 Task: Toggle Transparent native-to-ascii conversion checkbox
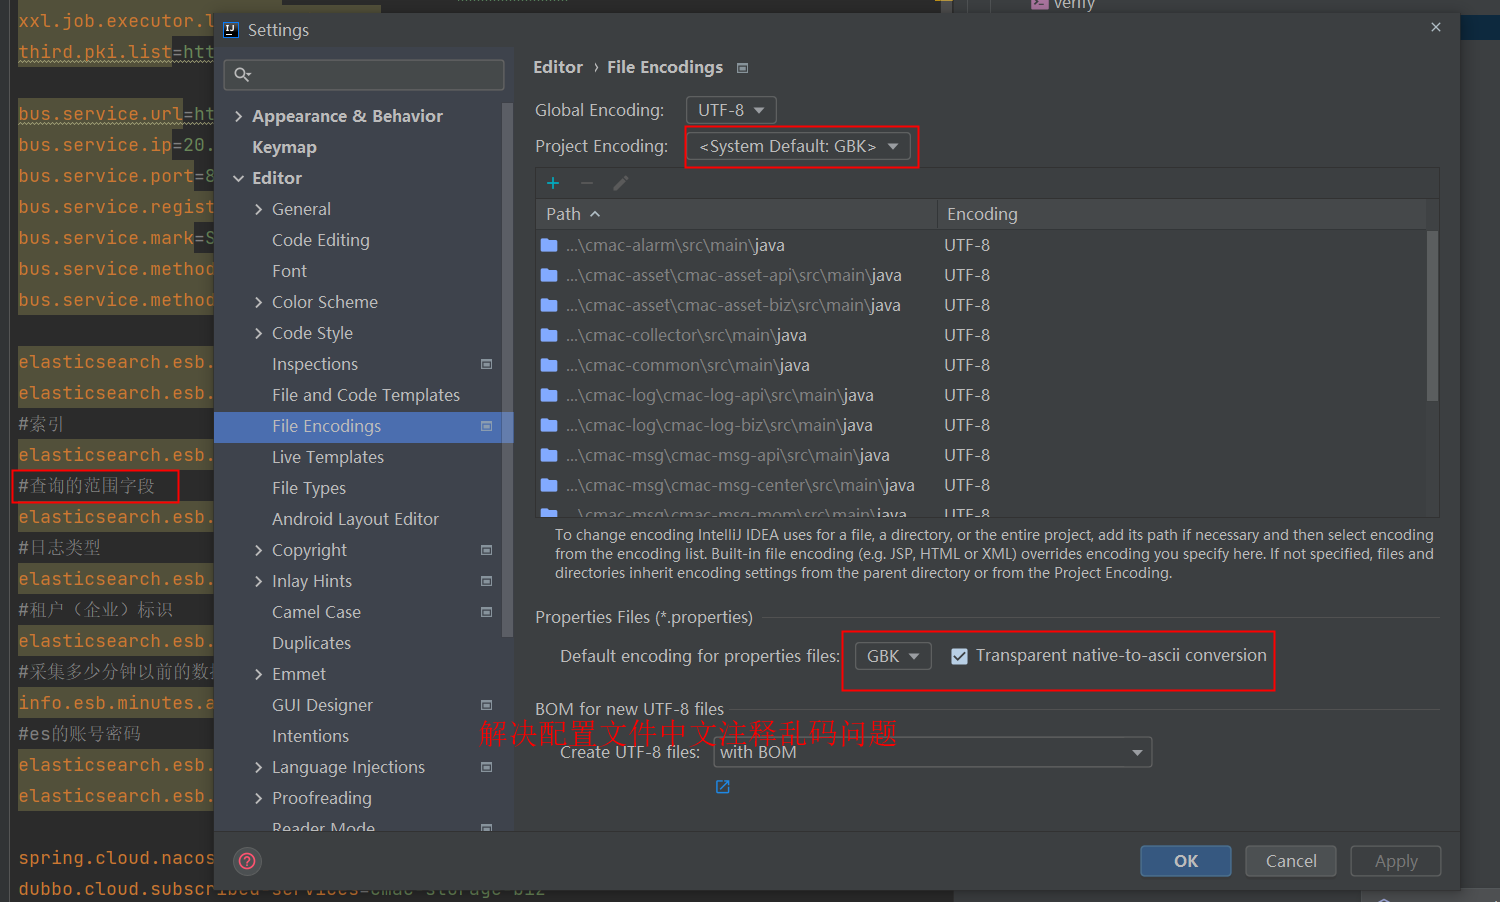pyautogui.click(x=959, y=656)
